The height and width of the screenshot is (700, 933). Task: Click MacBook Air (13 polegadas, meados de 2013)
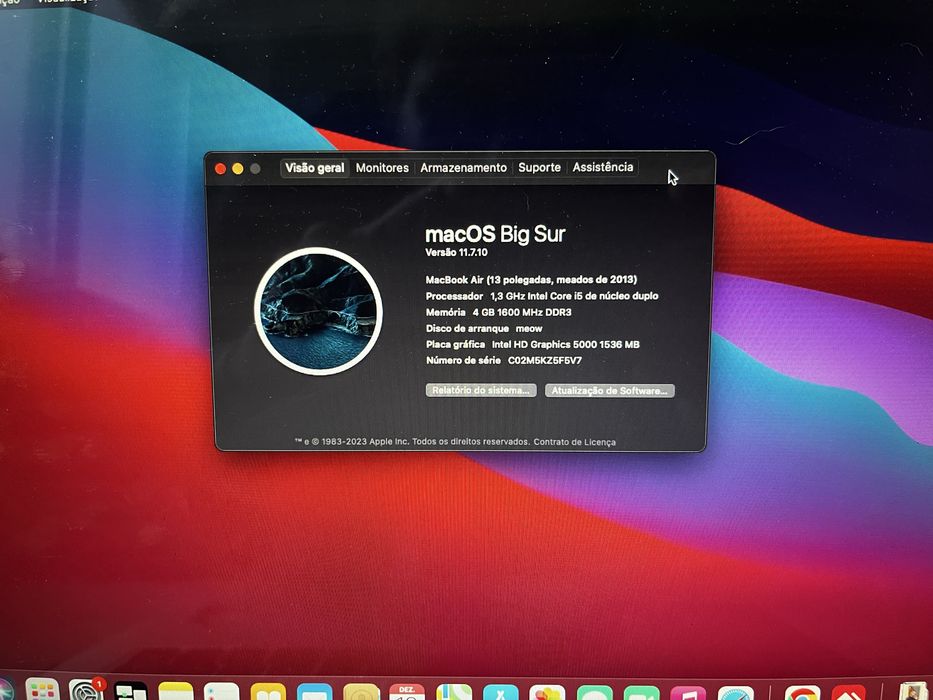(531, 280)
